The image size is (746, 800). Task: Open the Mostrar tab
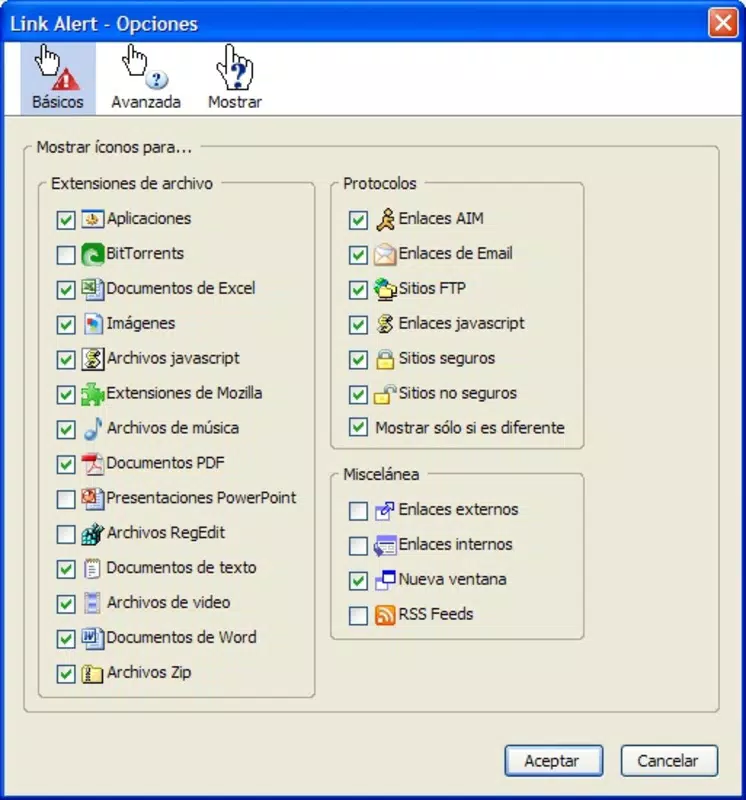(x=235, y=78)
